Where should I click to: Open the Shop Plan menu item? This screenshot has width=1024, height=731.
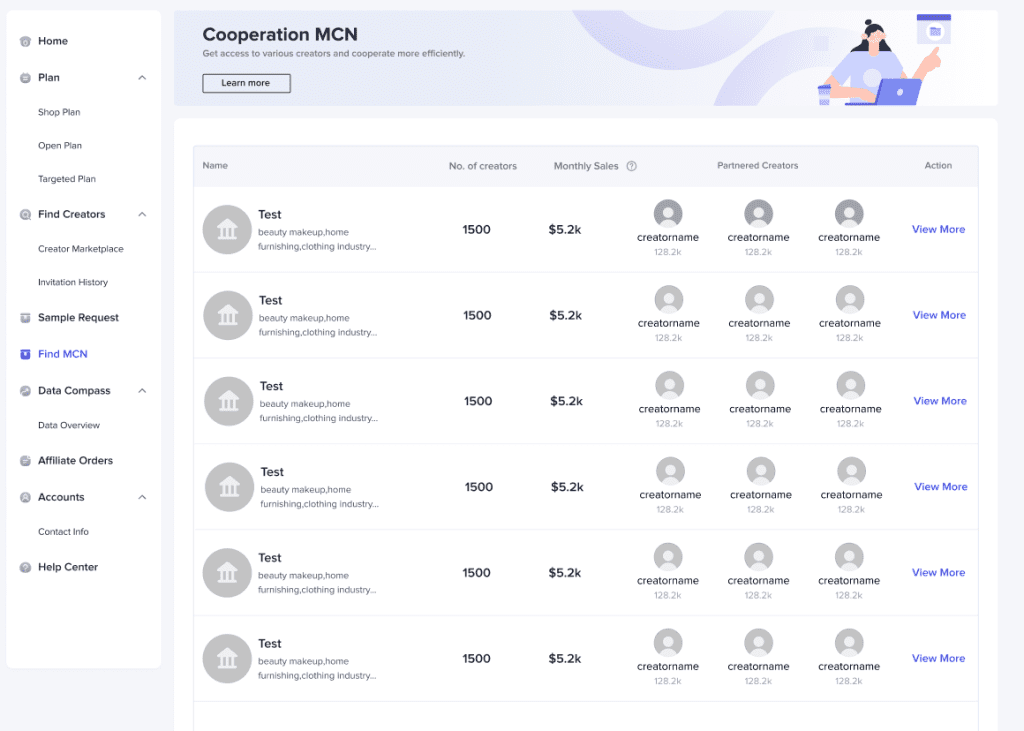coord(59,112)
